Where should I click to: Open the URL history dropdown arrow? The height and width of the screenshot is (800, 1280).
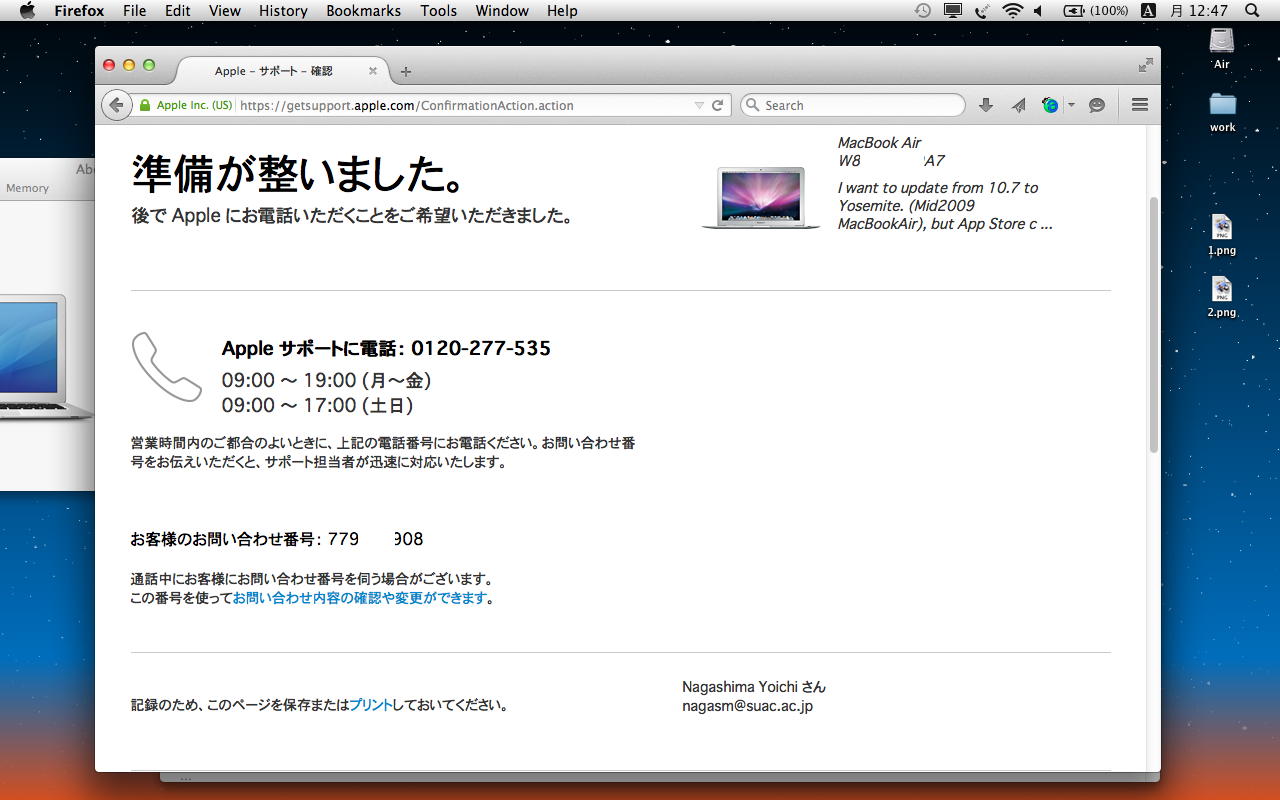click(699, 105)
